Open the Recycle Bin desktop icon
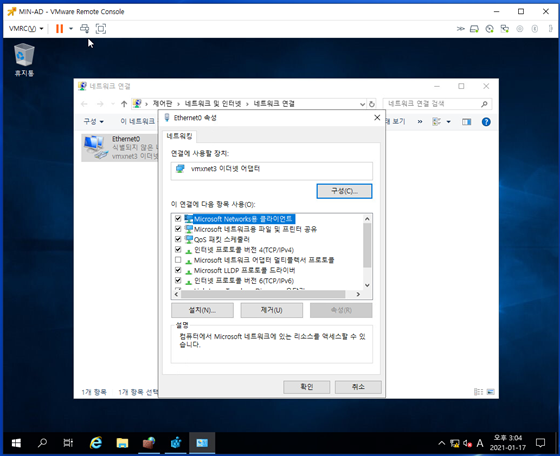The width and height of the screenshot is (560, 456). 24,59
